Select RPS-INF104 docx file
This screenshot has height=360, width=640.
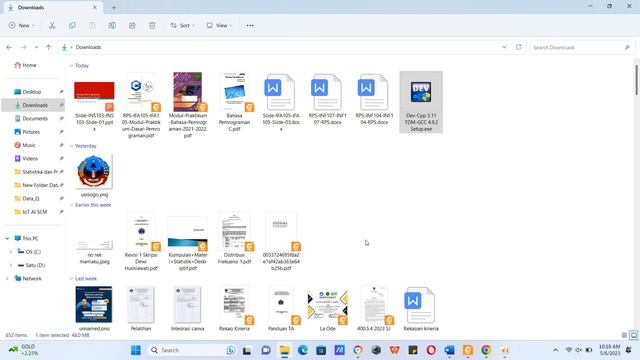374,99
